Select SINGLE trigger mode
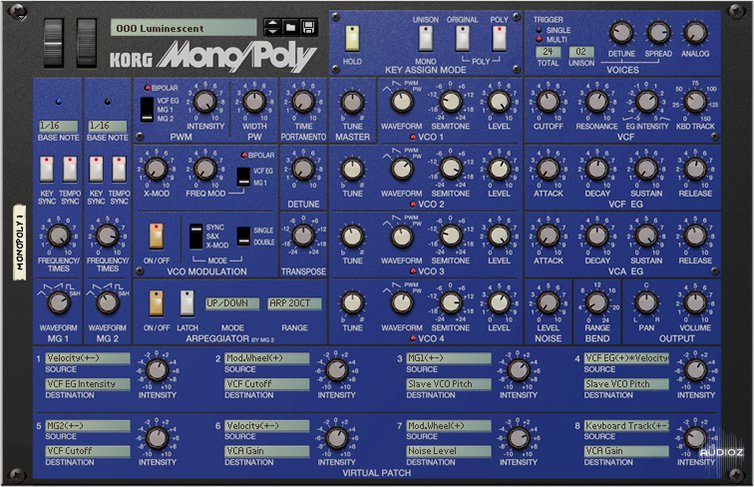754x487 pixels. 539,30
